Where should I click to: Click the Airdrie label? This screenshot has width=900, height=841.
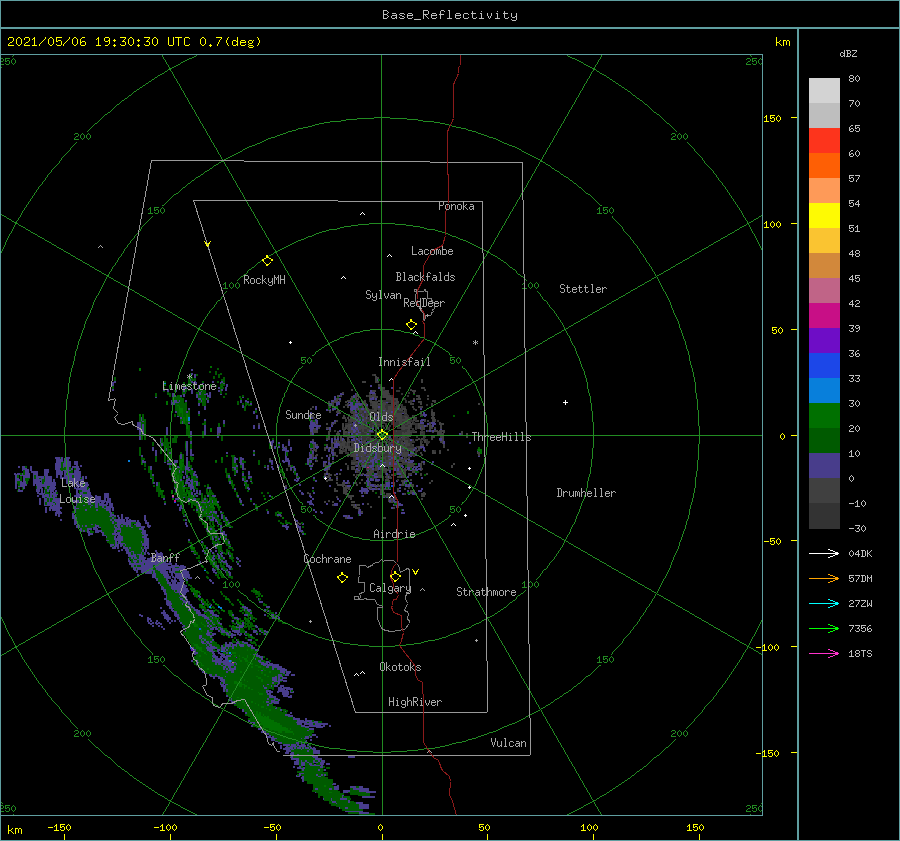pyautogui.click(x=394, y=534)
